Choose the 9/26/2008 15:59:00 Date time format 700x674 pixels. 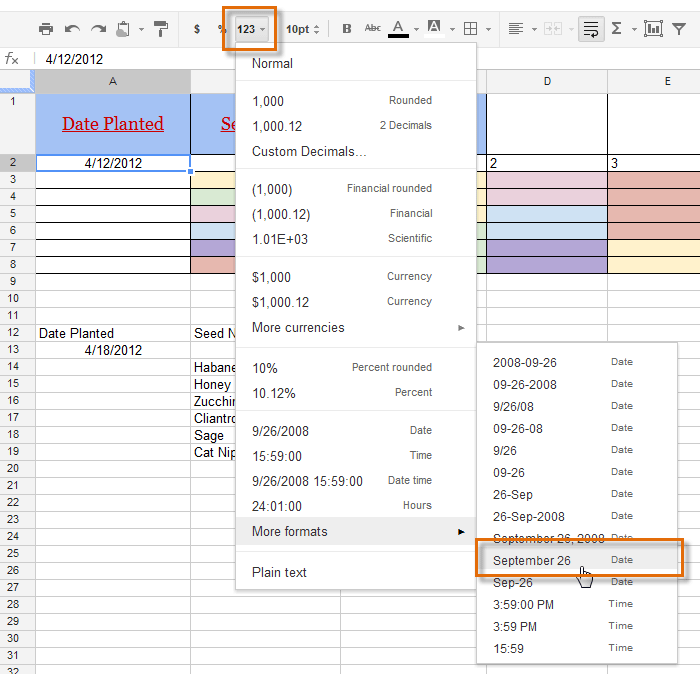point(356,481)
